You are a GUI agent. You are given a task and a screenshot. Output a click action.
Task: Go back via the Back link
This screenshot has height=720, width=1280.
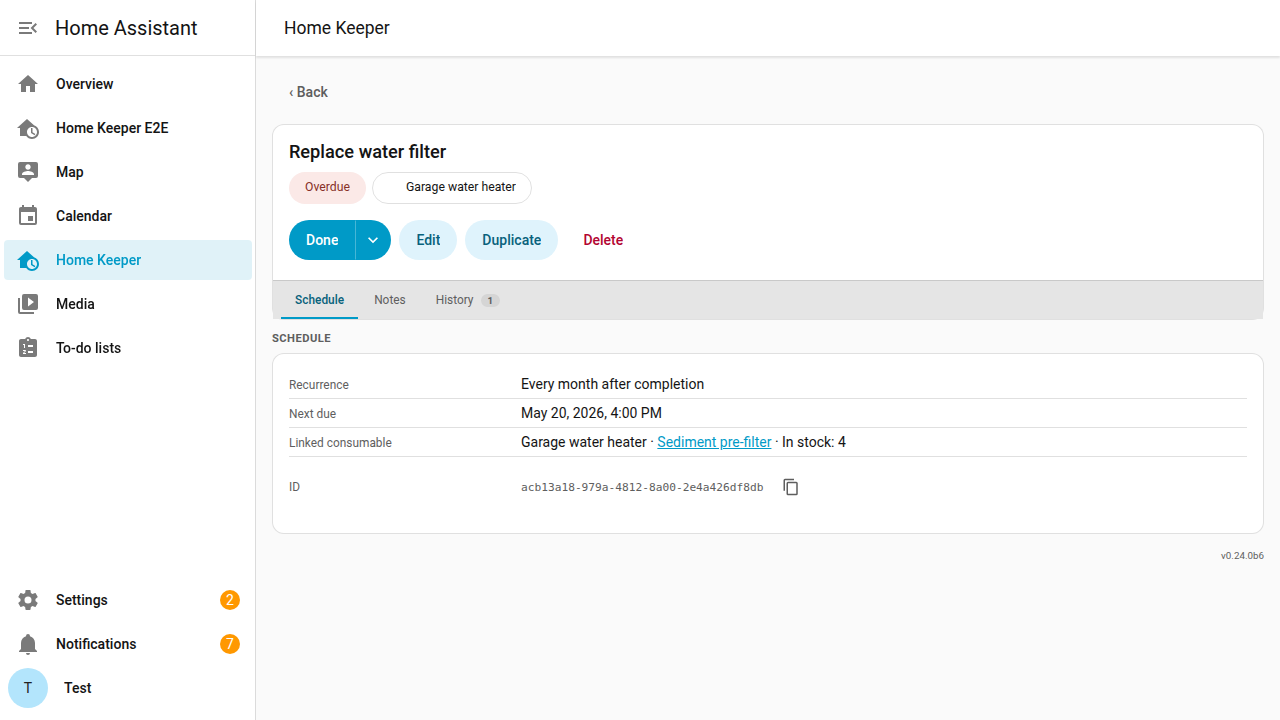click(308, 92)
